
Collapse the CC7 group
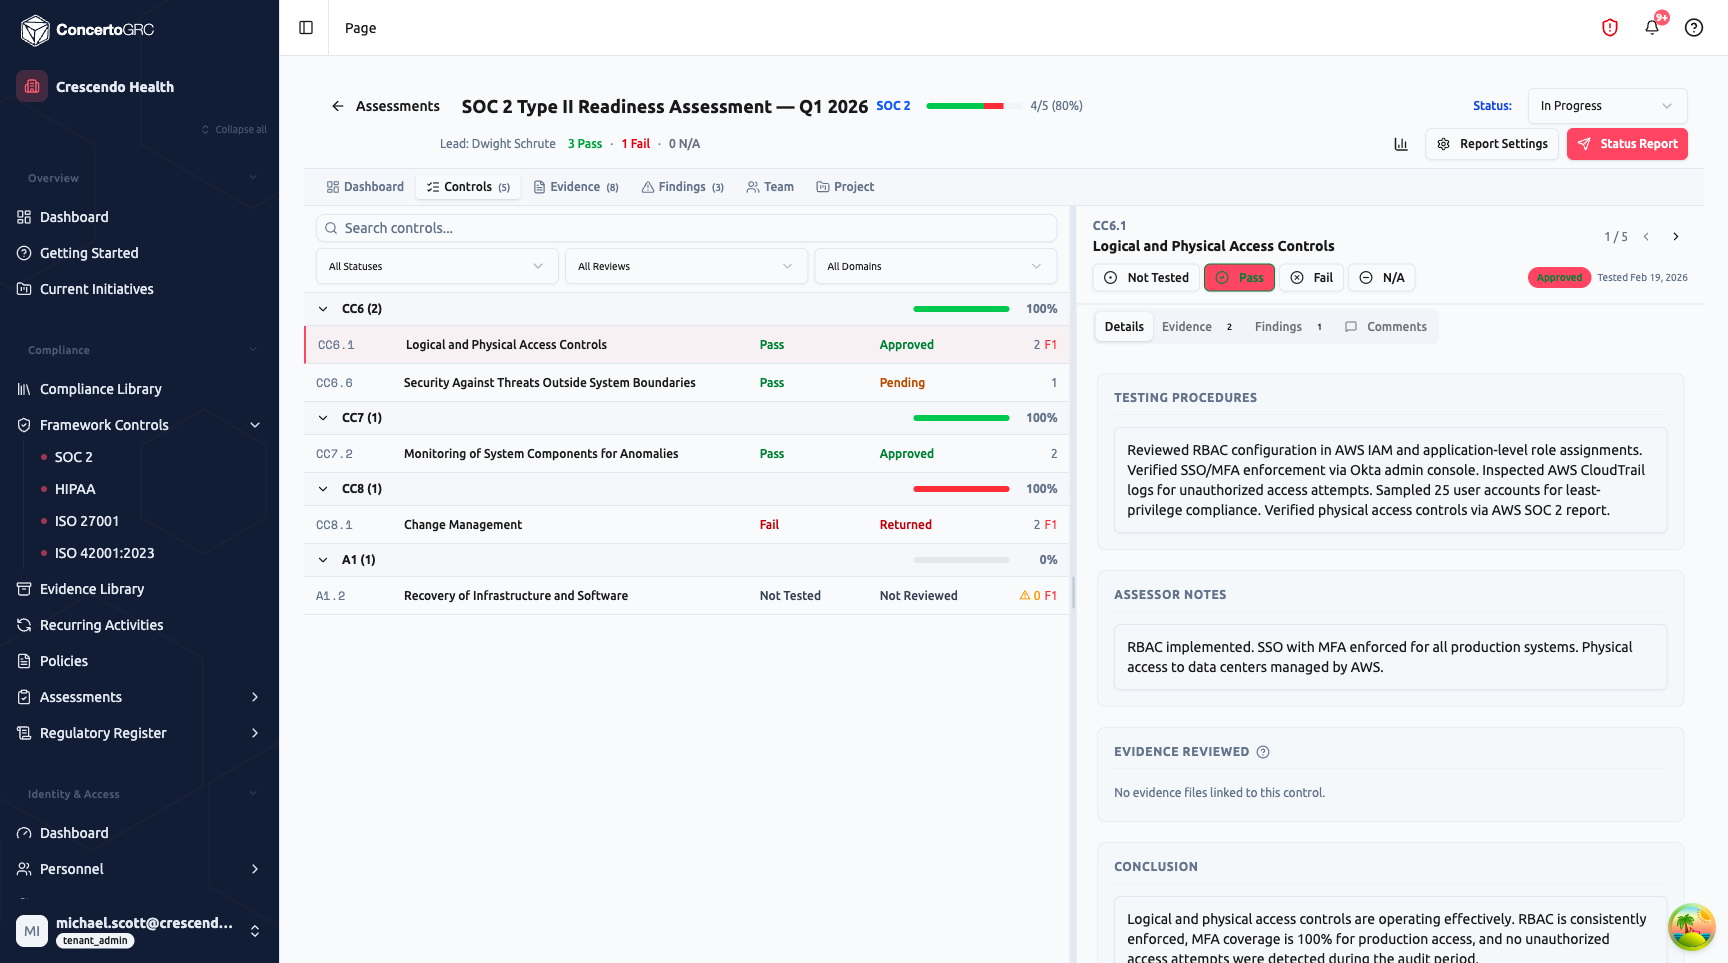coord(323,418)
